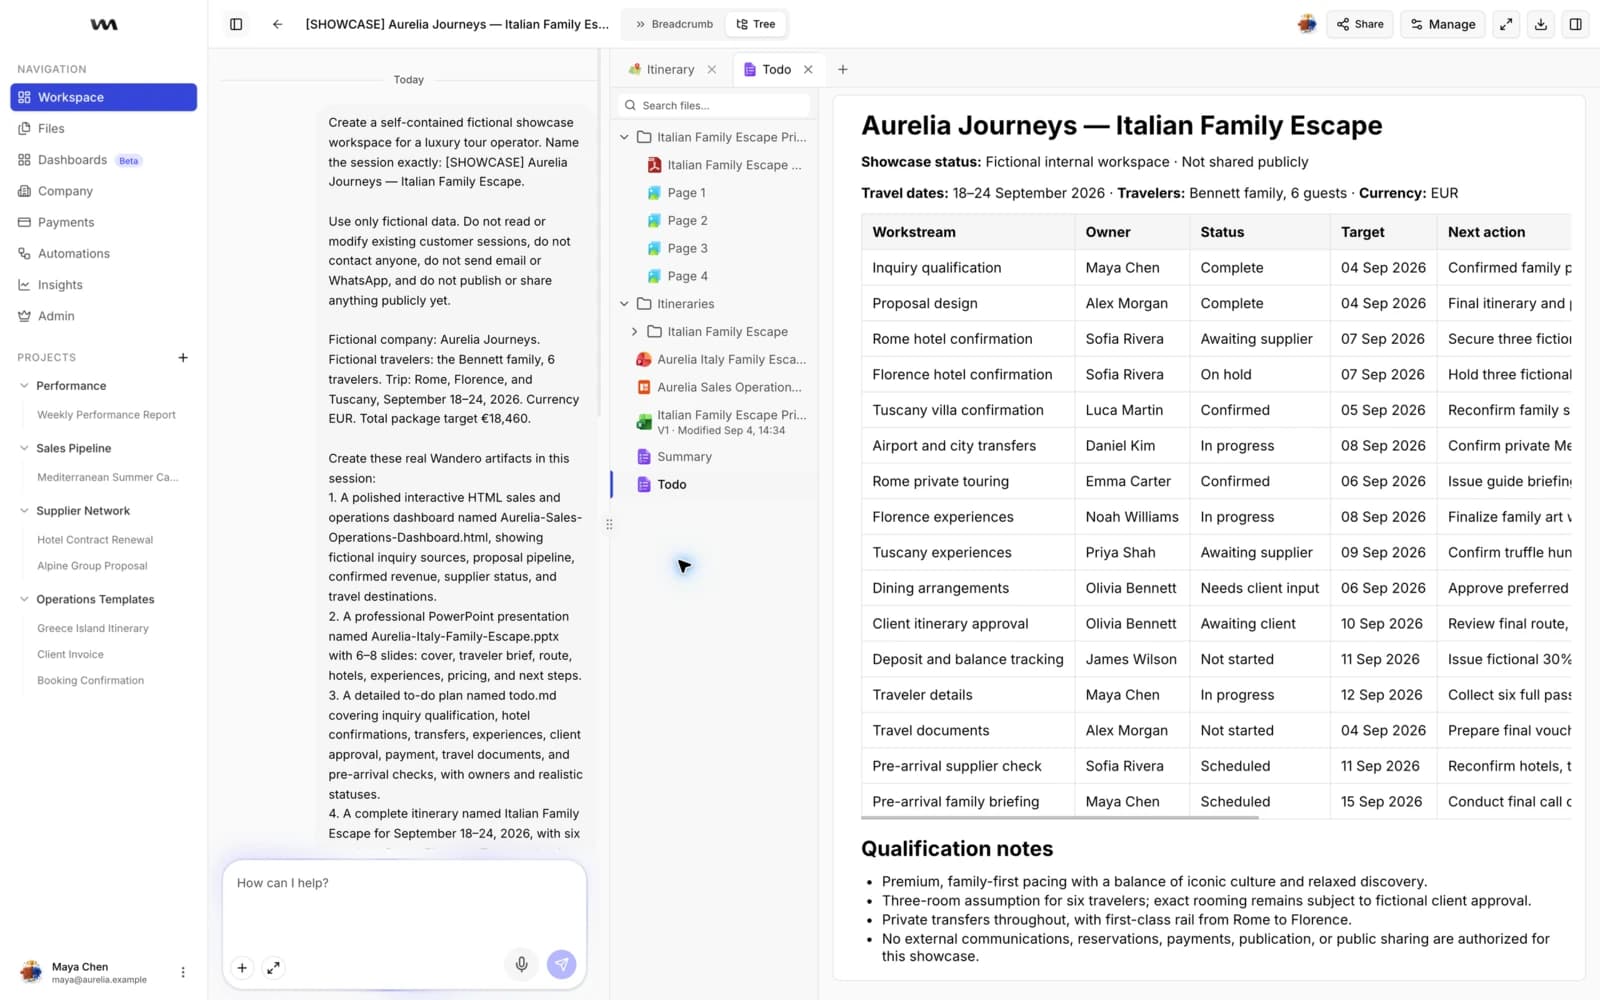Open Page 3 in file tree

[677, 249]
